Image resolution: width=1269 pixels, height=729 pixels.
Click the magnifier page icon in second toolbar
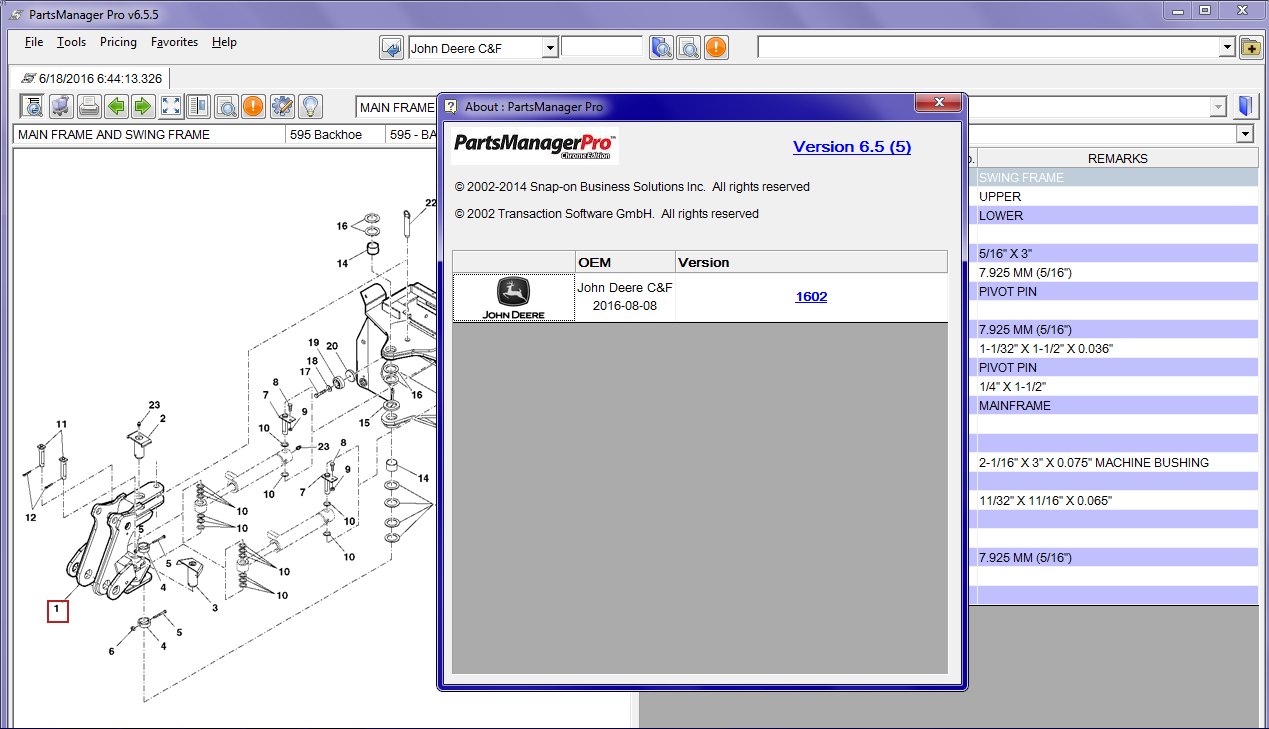tap(226, 106)
